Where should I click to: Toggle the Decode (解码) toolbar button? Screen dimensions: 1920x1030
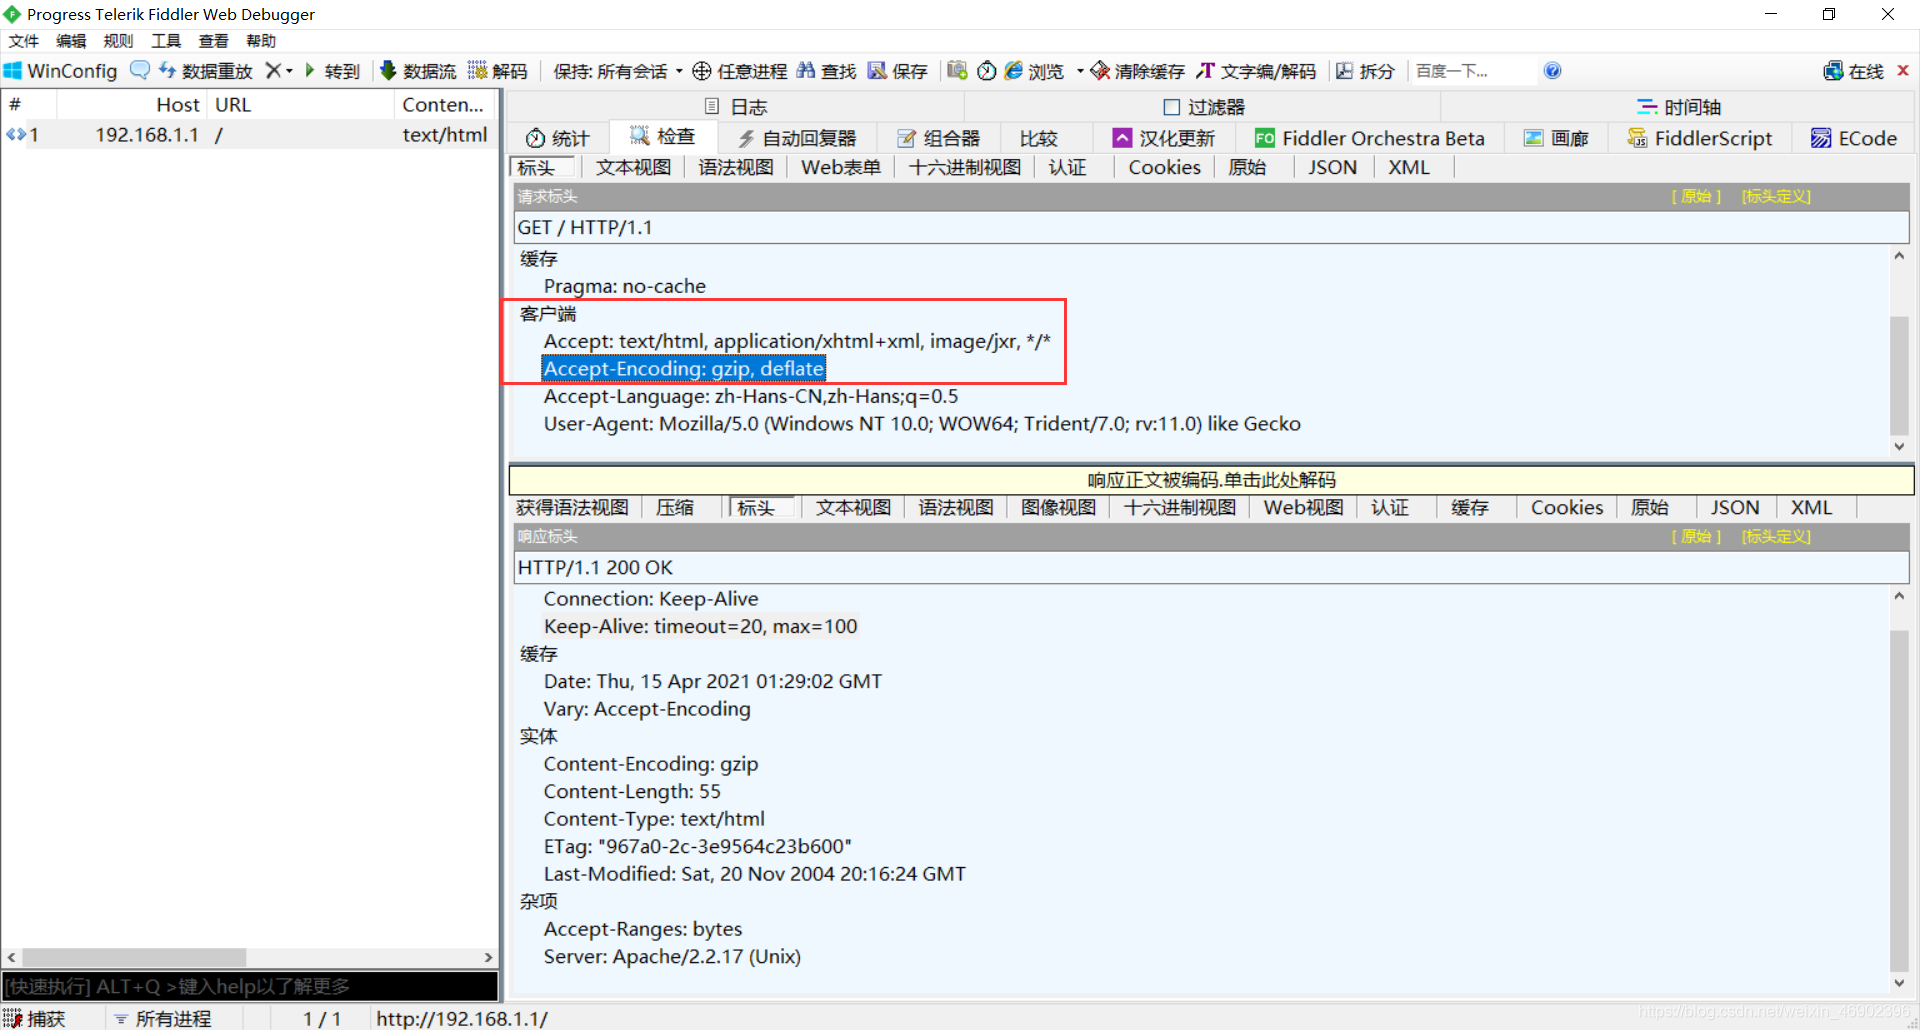[498, 71]
